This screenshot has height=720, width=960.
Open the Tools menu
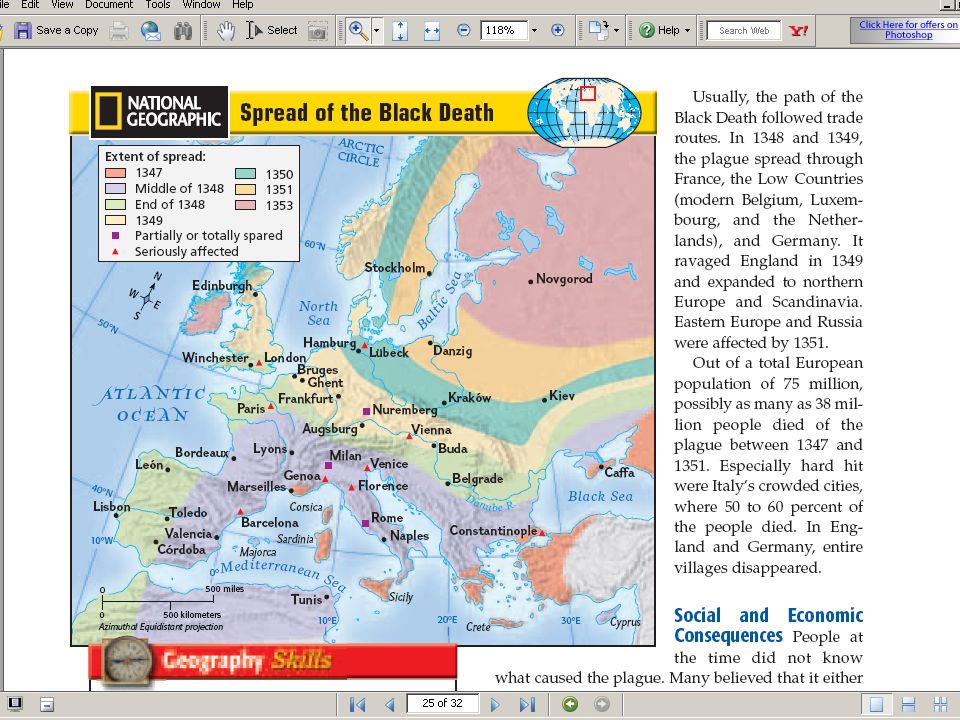(157, 4)
